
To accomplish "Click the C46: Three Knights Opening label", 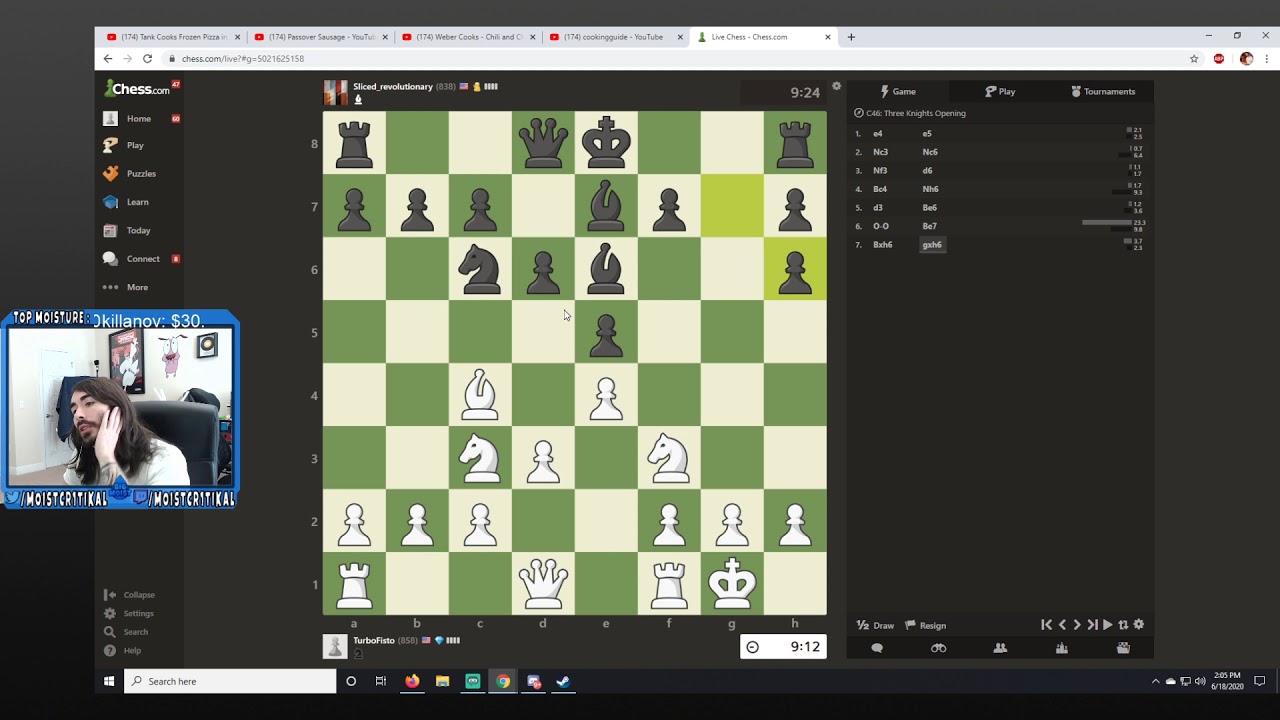I will [x=916, y=113].
